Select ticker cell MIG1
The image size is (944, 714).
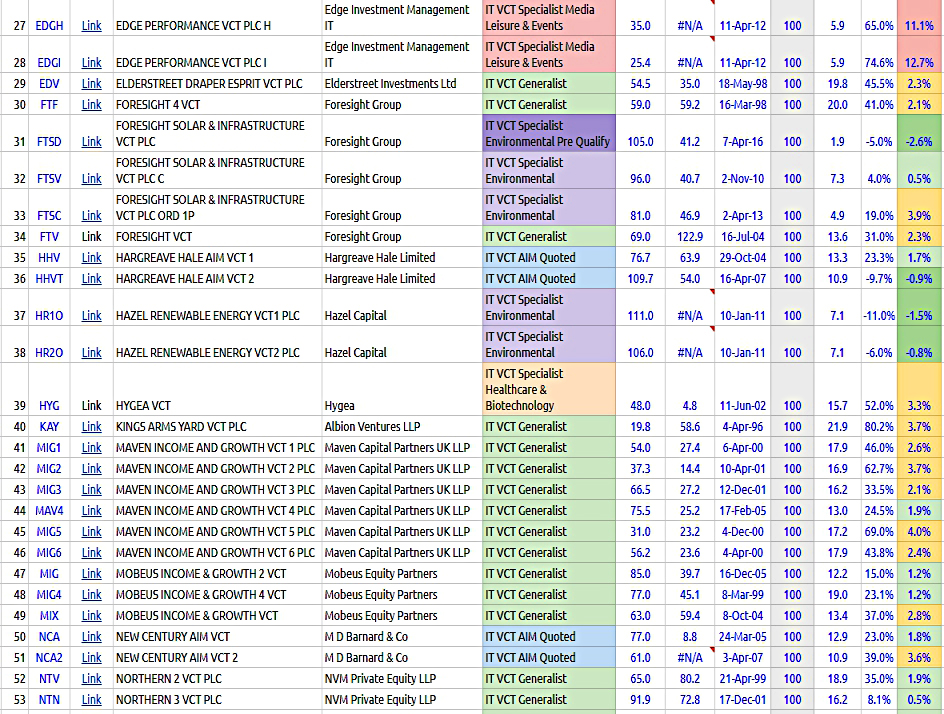(x=49, y=448)
